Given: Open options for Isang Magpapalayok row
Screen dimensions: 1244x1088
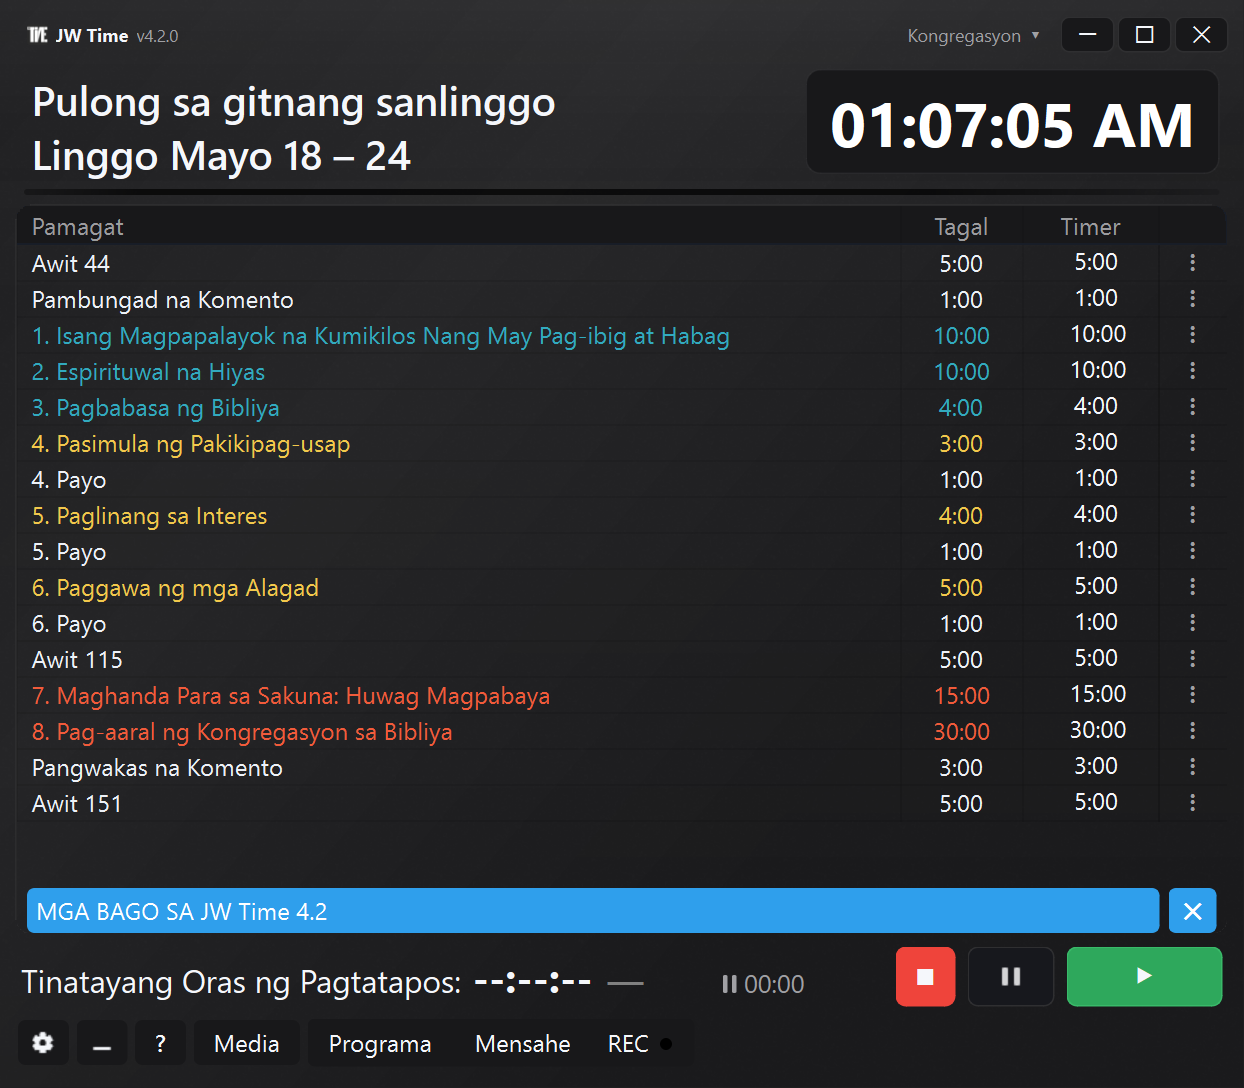Looking at the screenshot, I should point(1192,335).
